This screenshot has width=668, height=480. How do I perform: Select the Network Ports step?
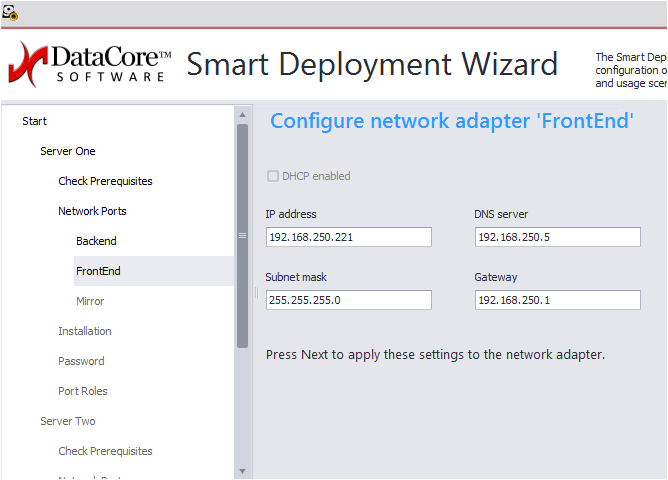coord(92,211)
